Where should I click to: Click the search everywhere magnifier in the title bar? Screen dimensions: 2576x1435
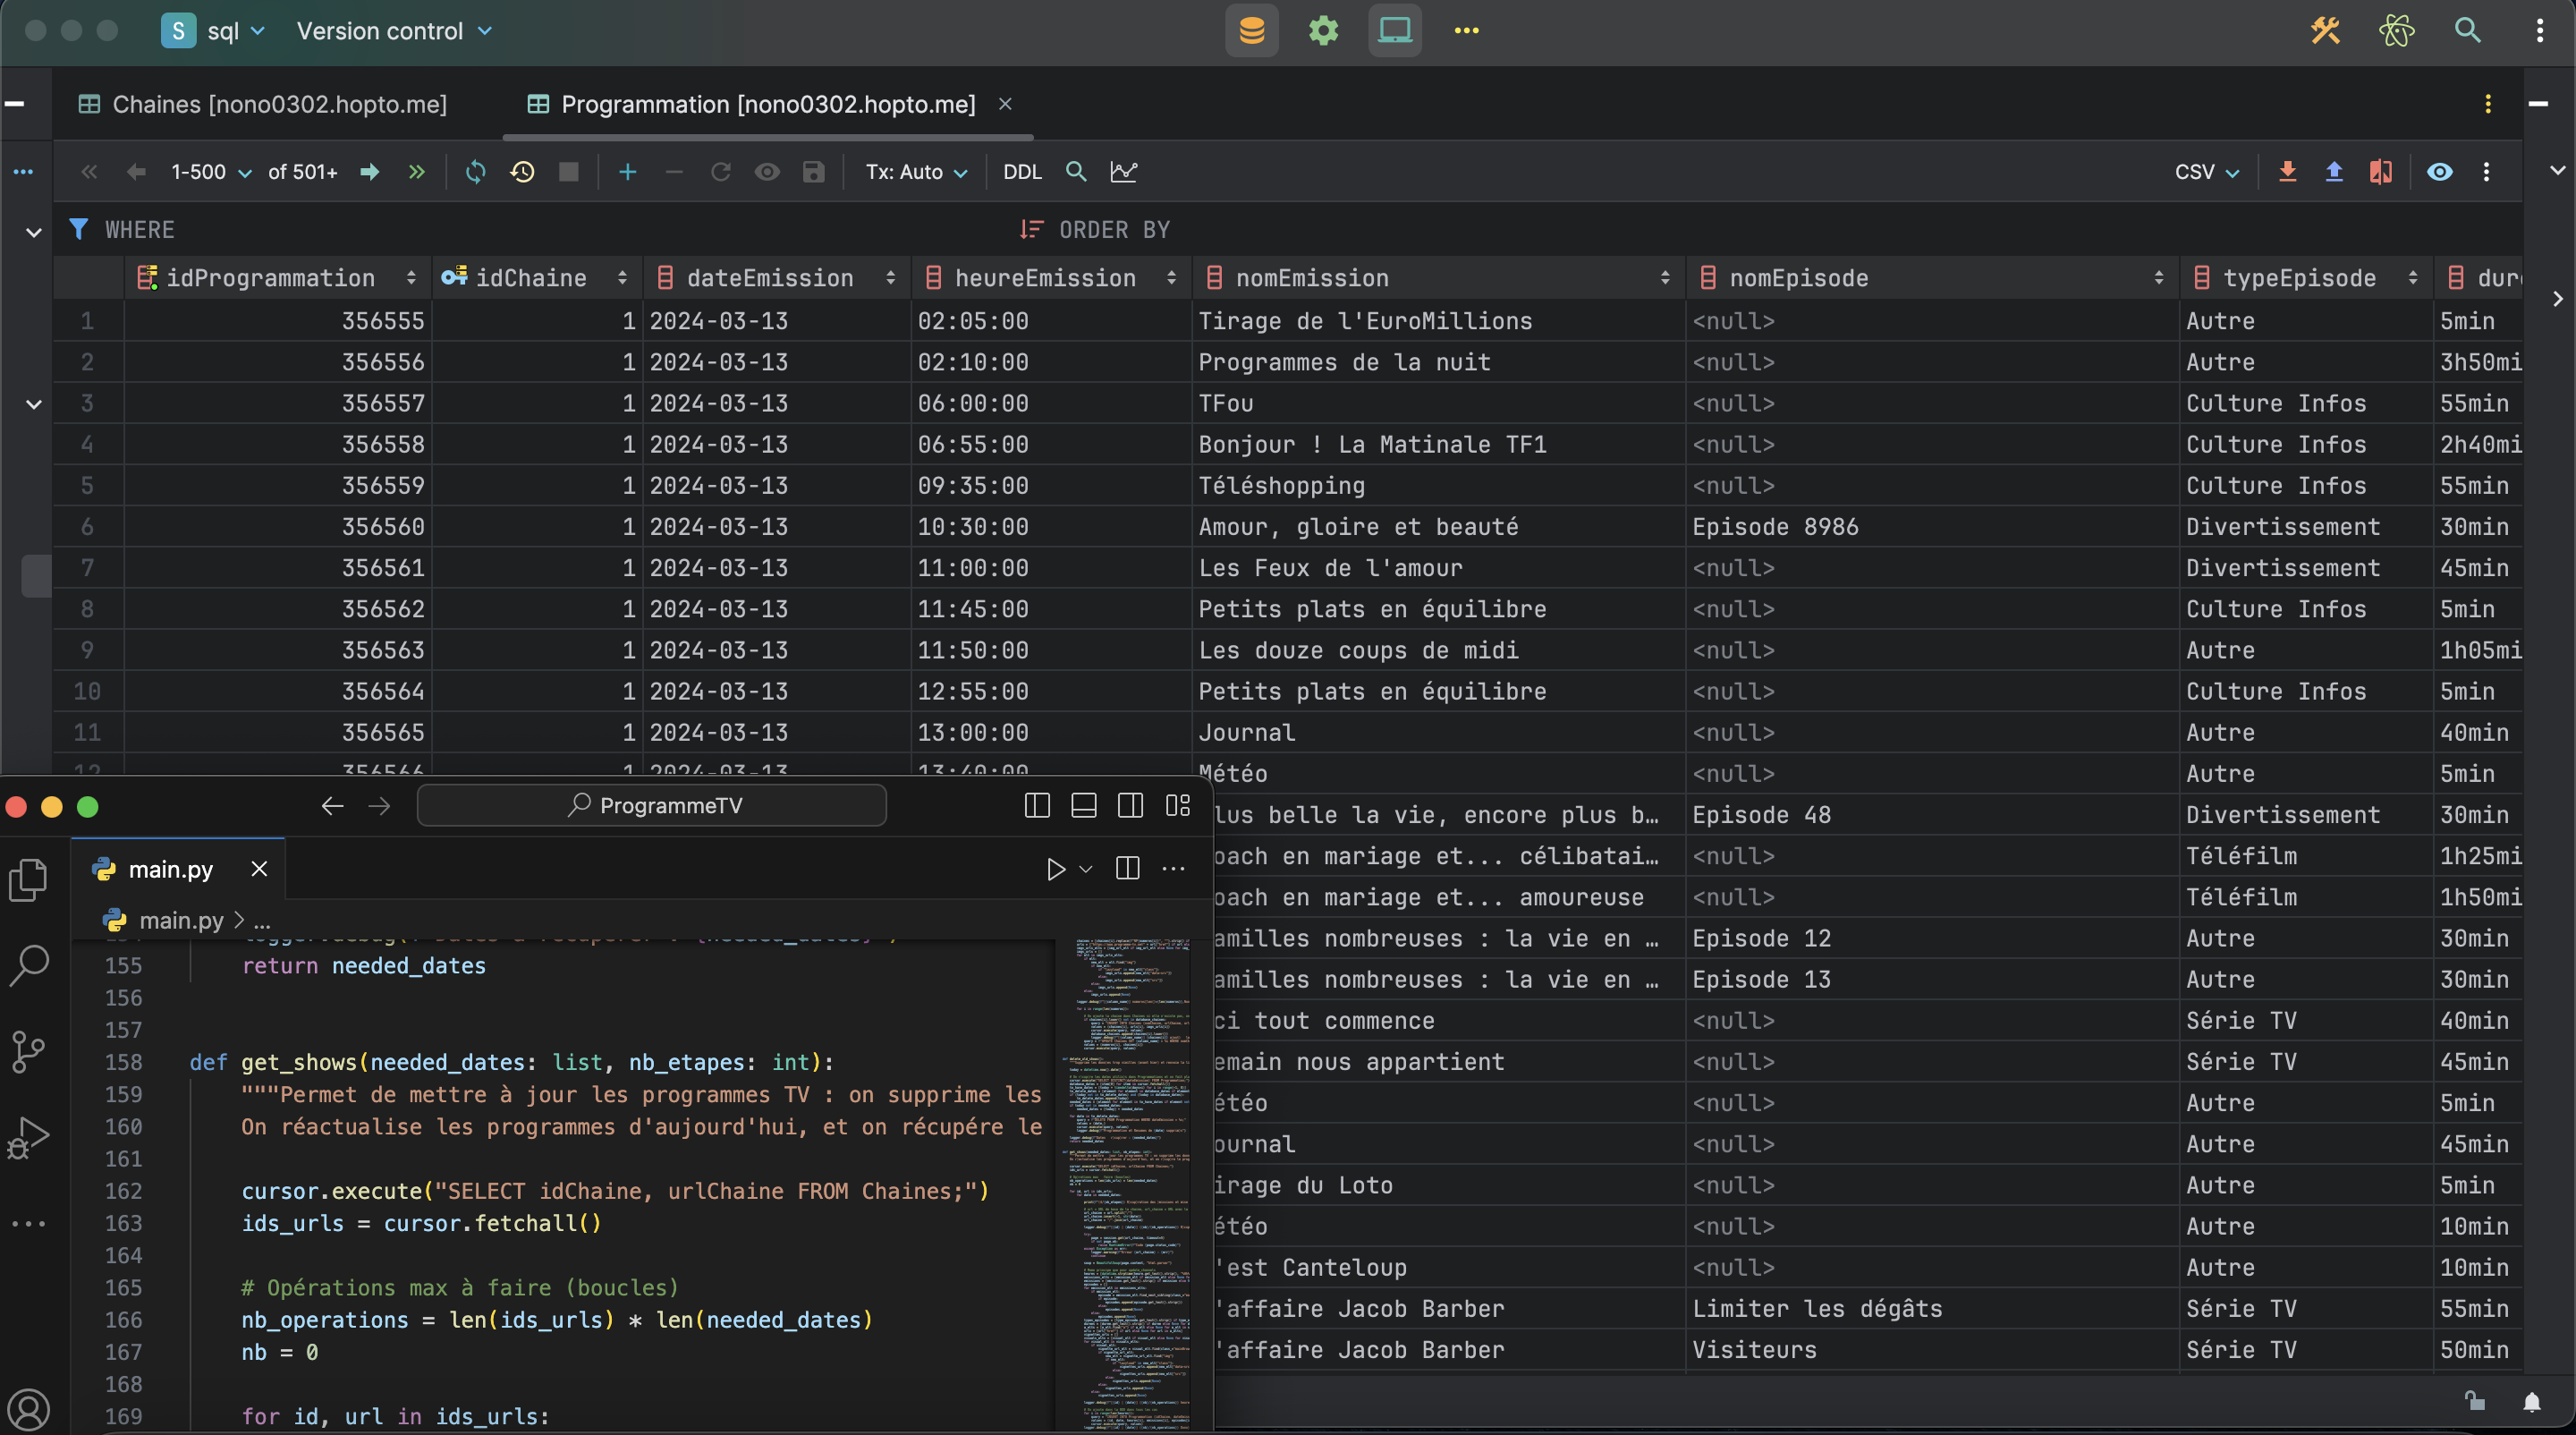(x=2467, y=31)
